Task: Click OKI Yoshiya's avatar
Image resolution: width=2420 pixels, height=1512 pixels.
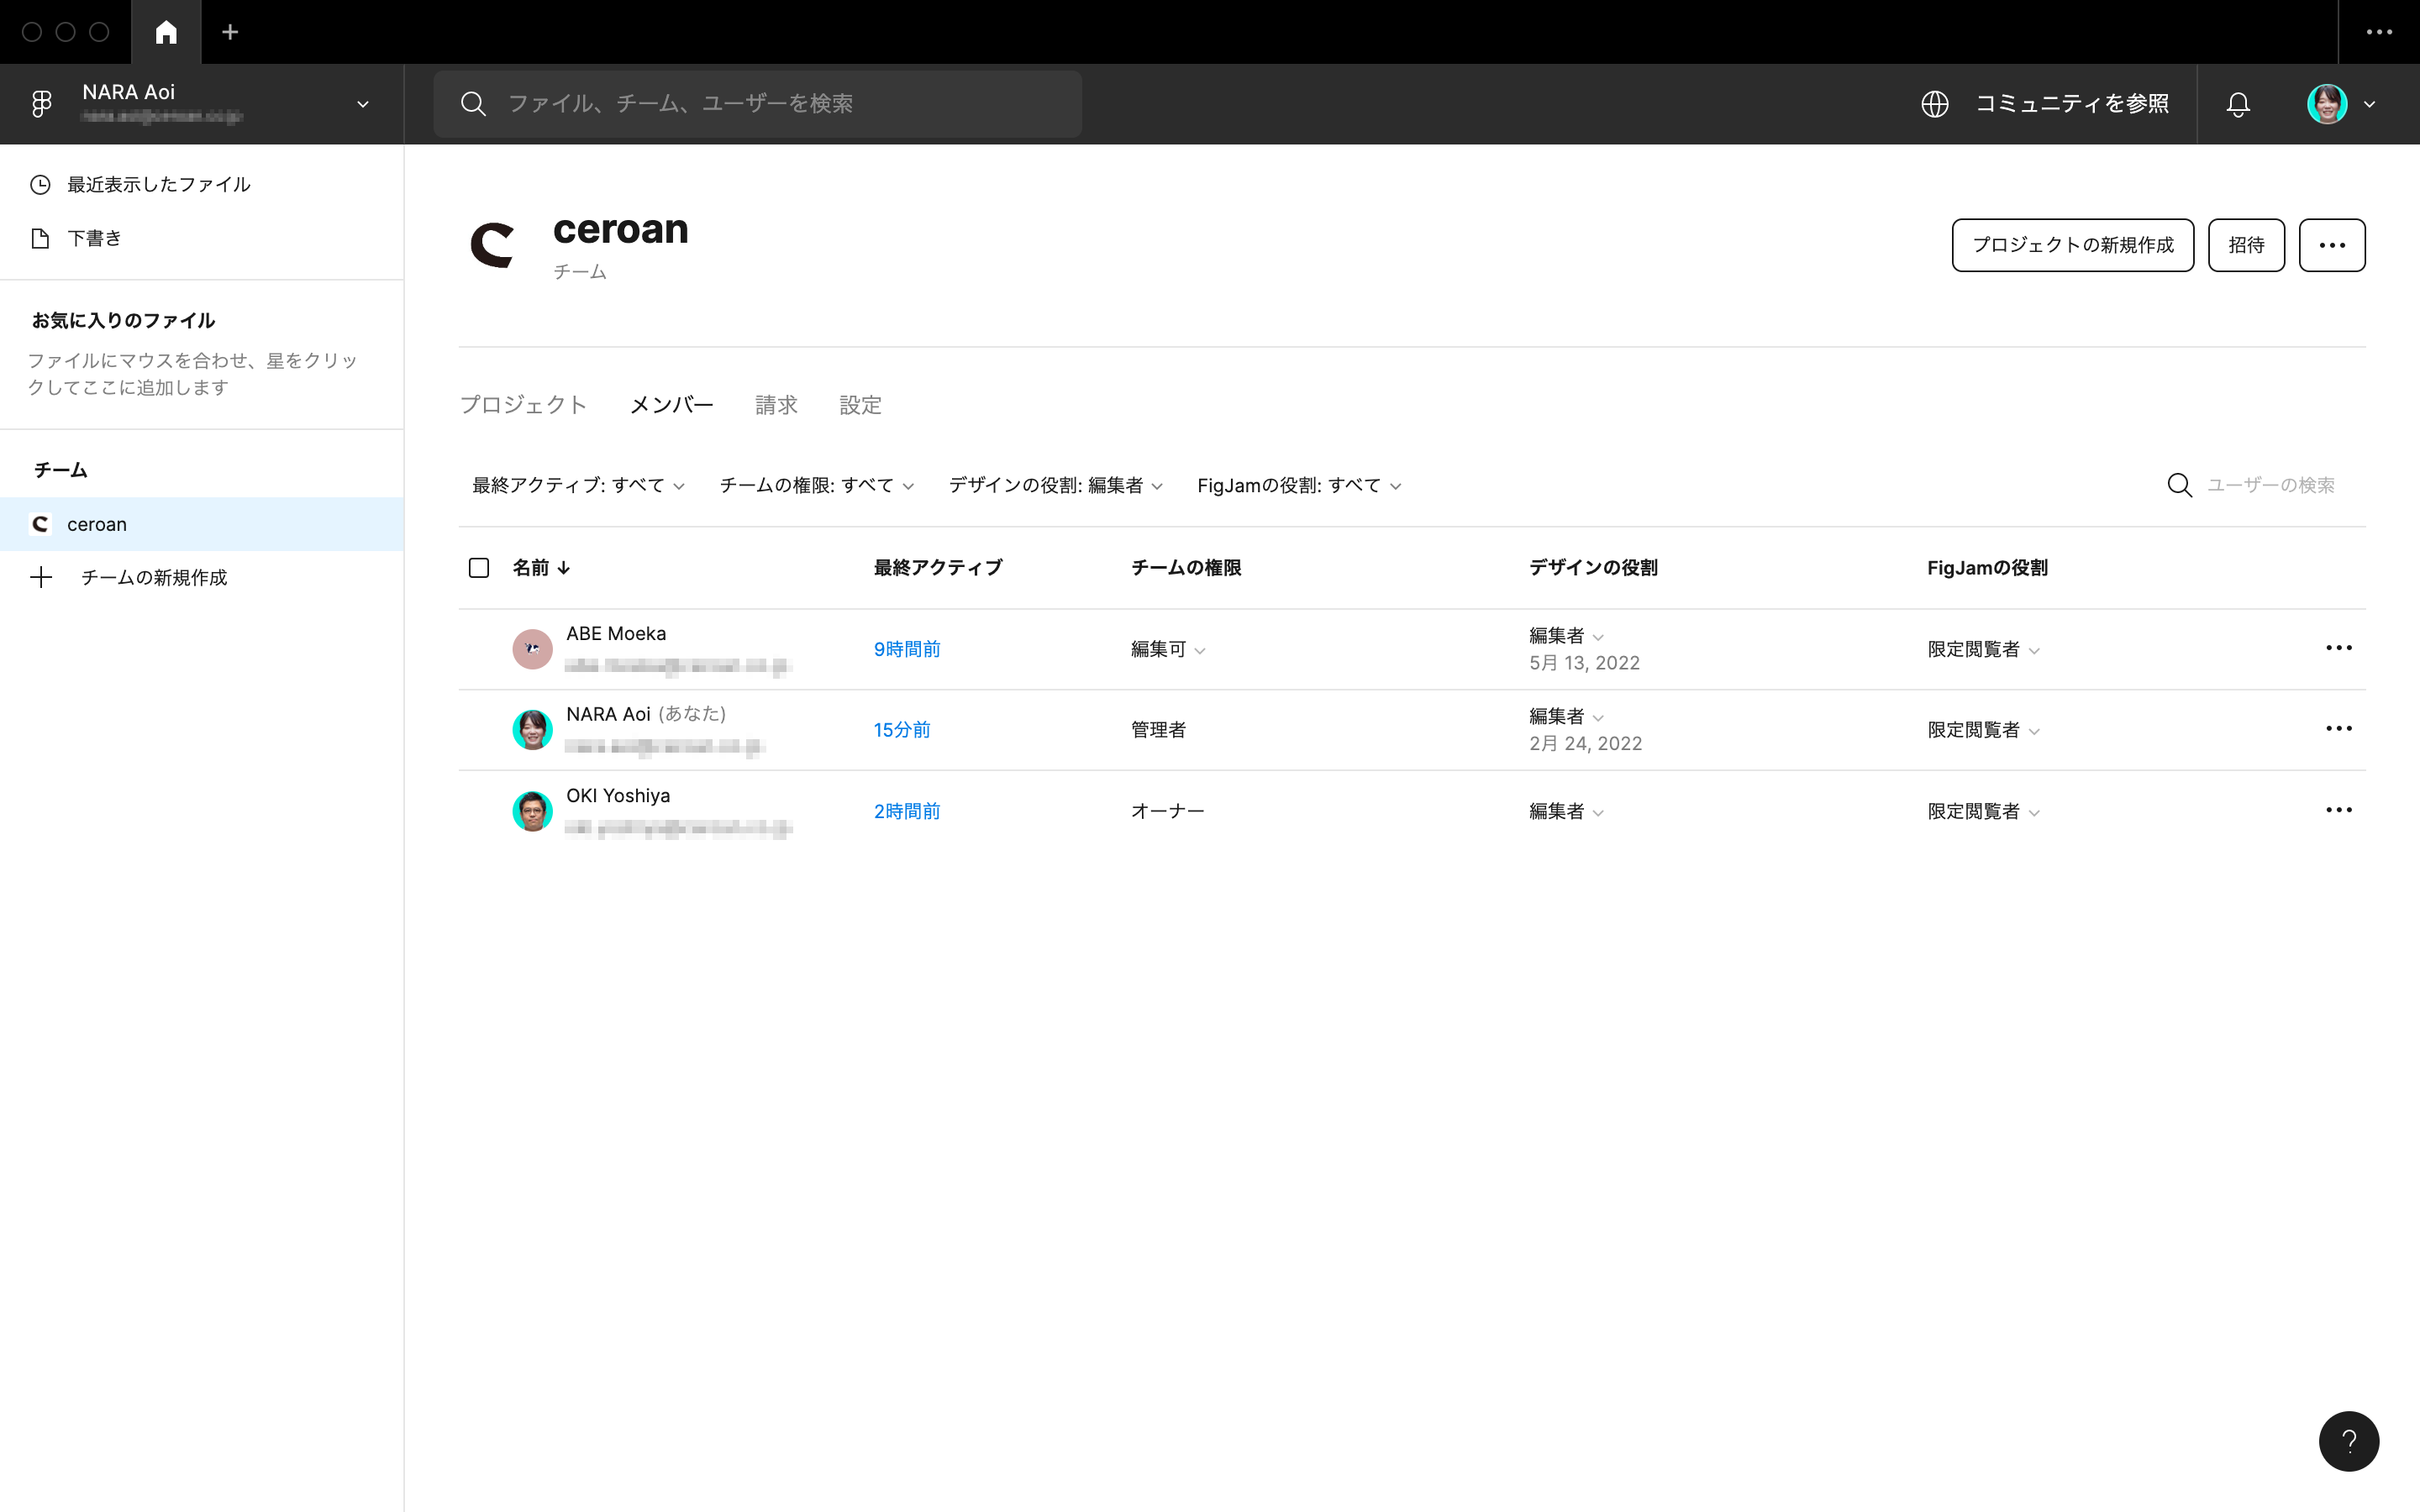Action: point(532,811)
